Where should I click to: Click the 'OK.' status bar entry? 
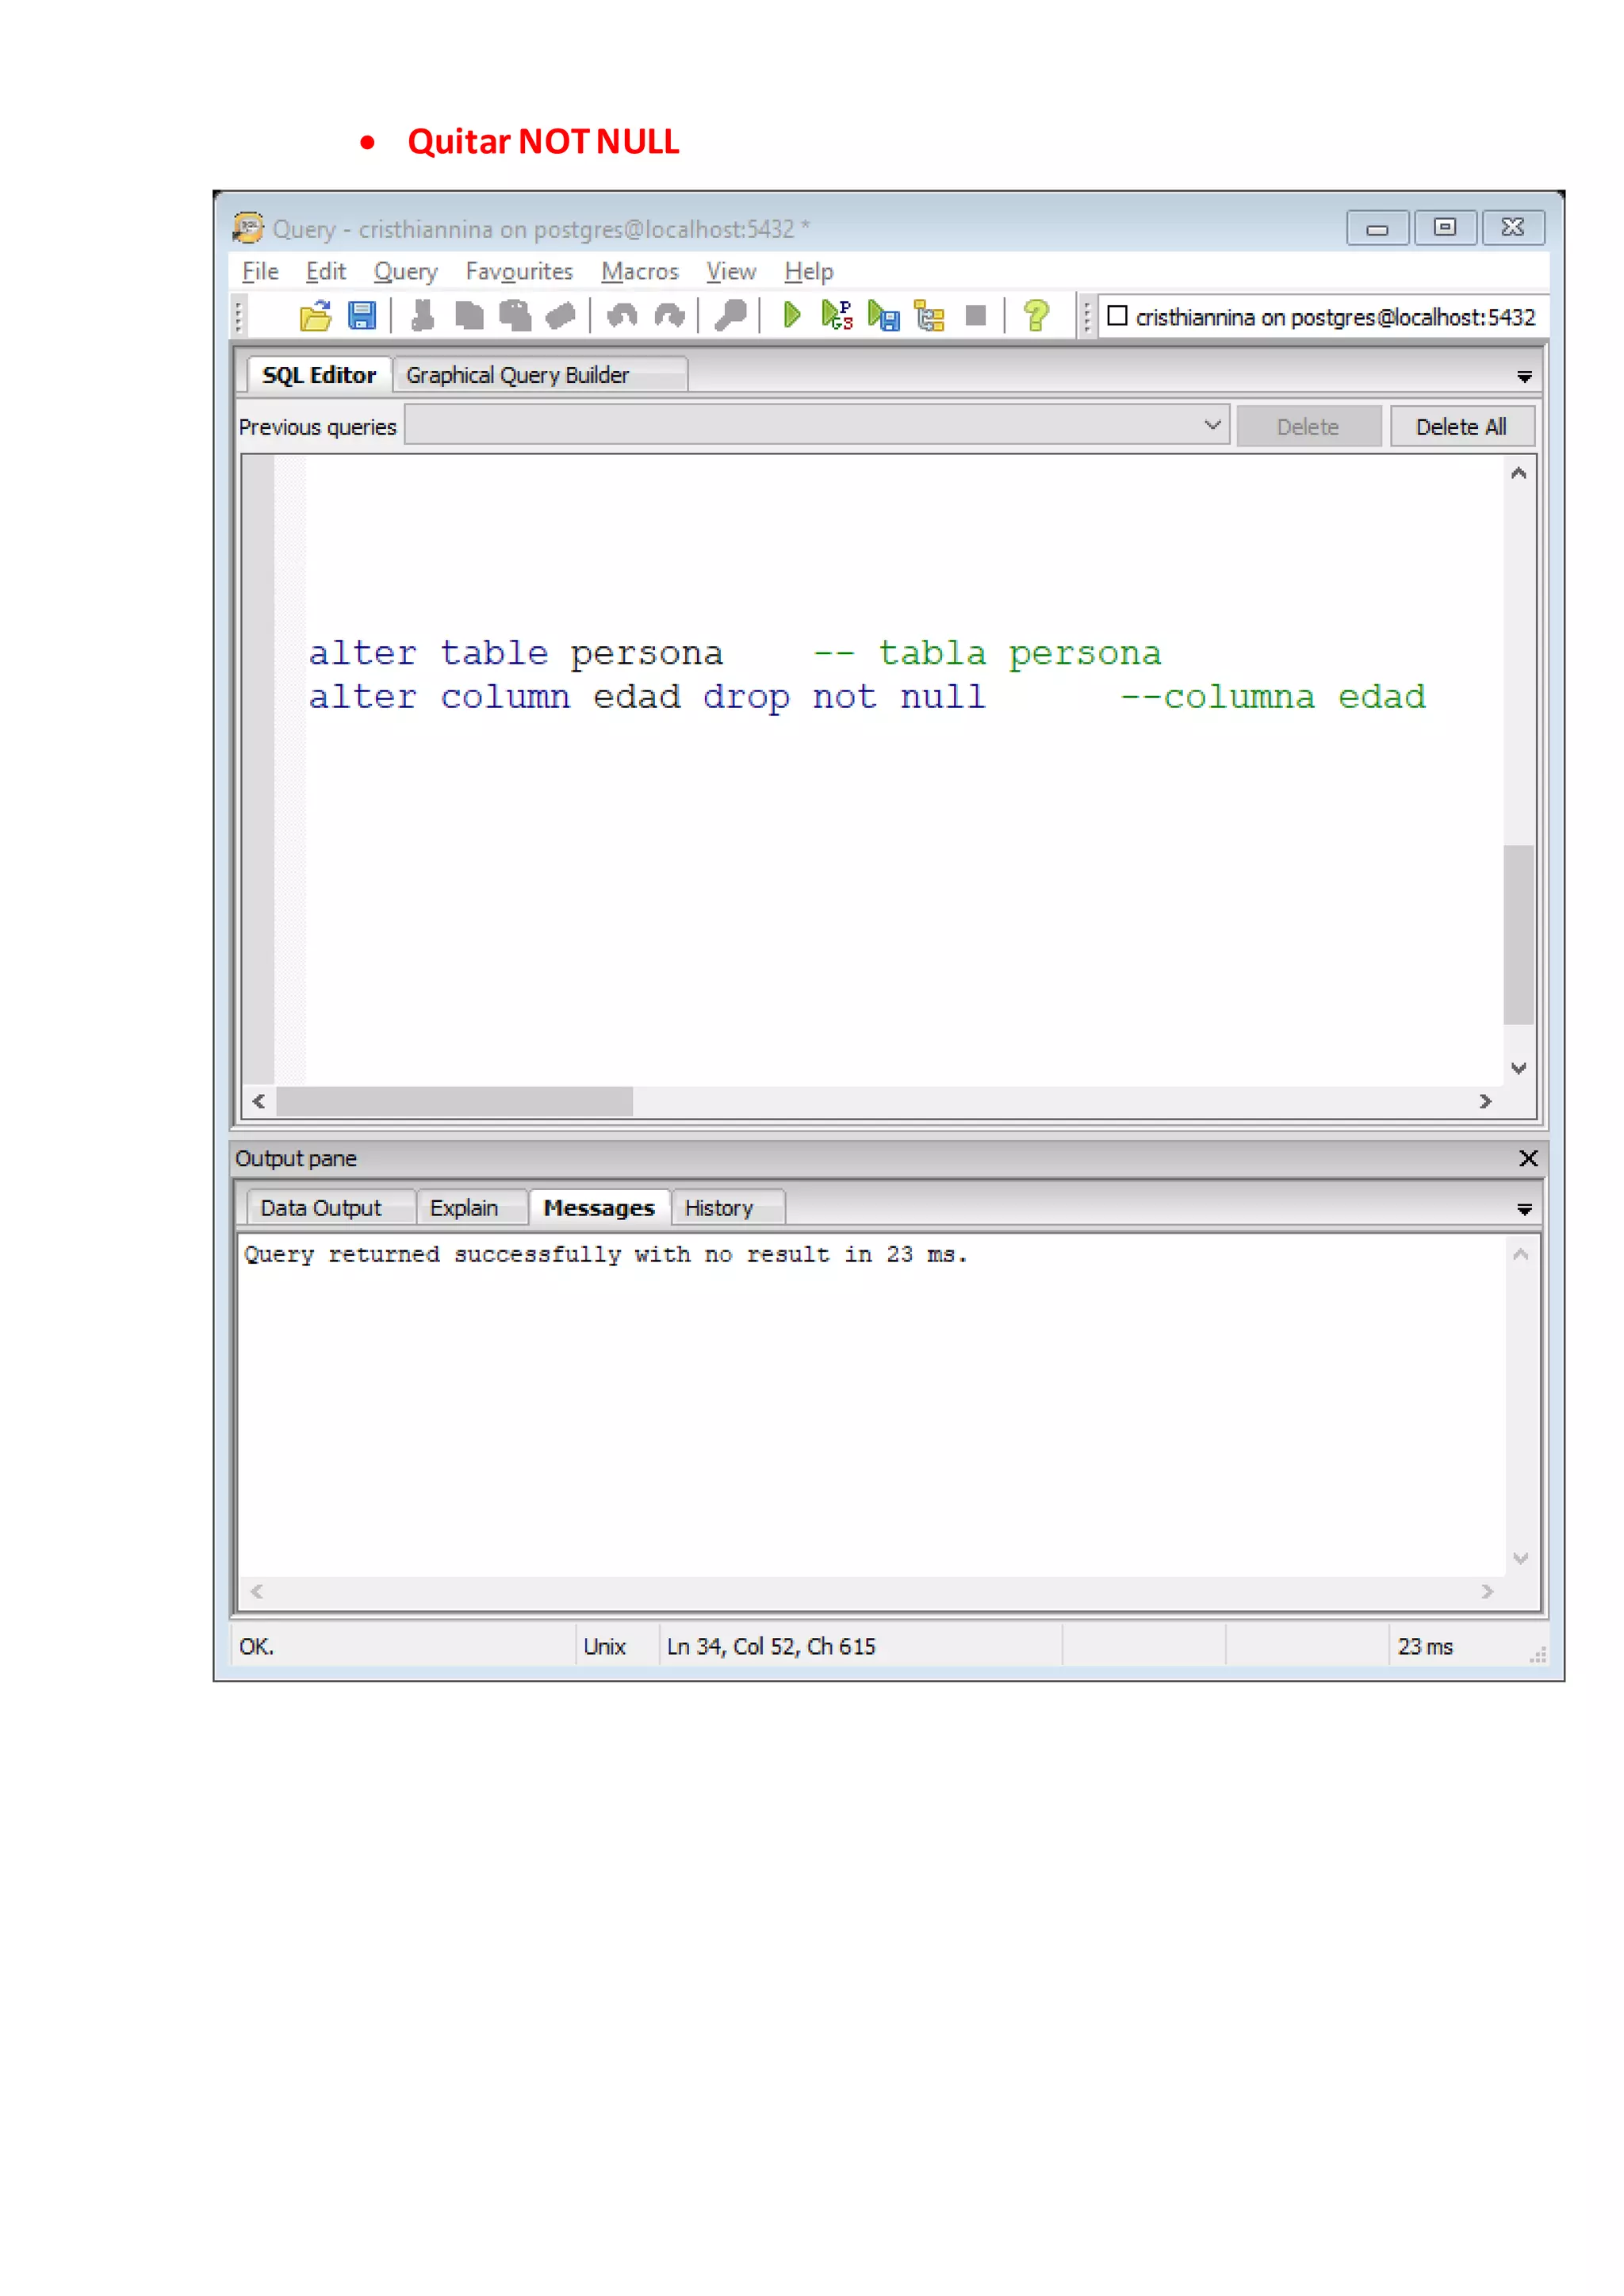point(256,1646)
